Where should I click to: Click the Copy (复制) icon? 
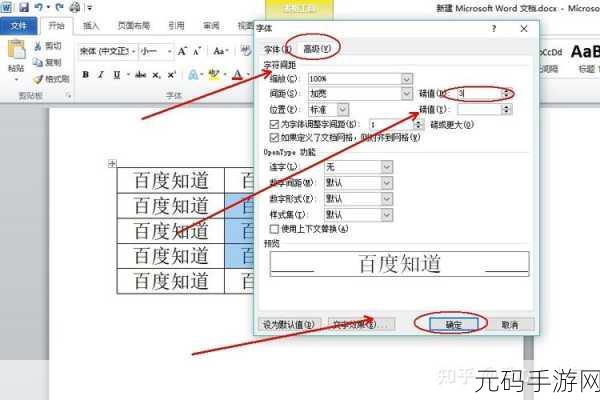pyautogui.click(x=38, y=62)
